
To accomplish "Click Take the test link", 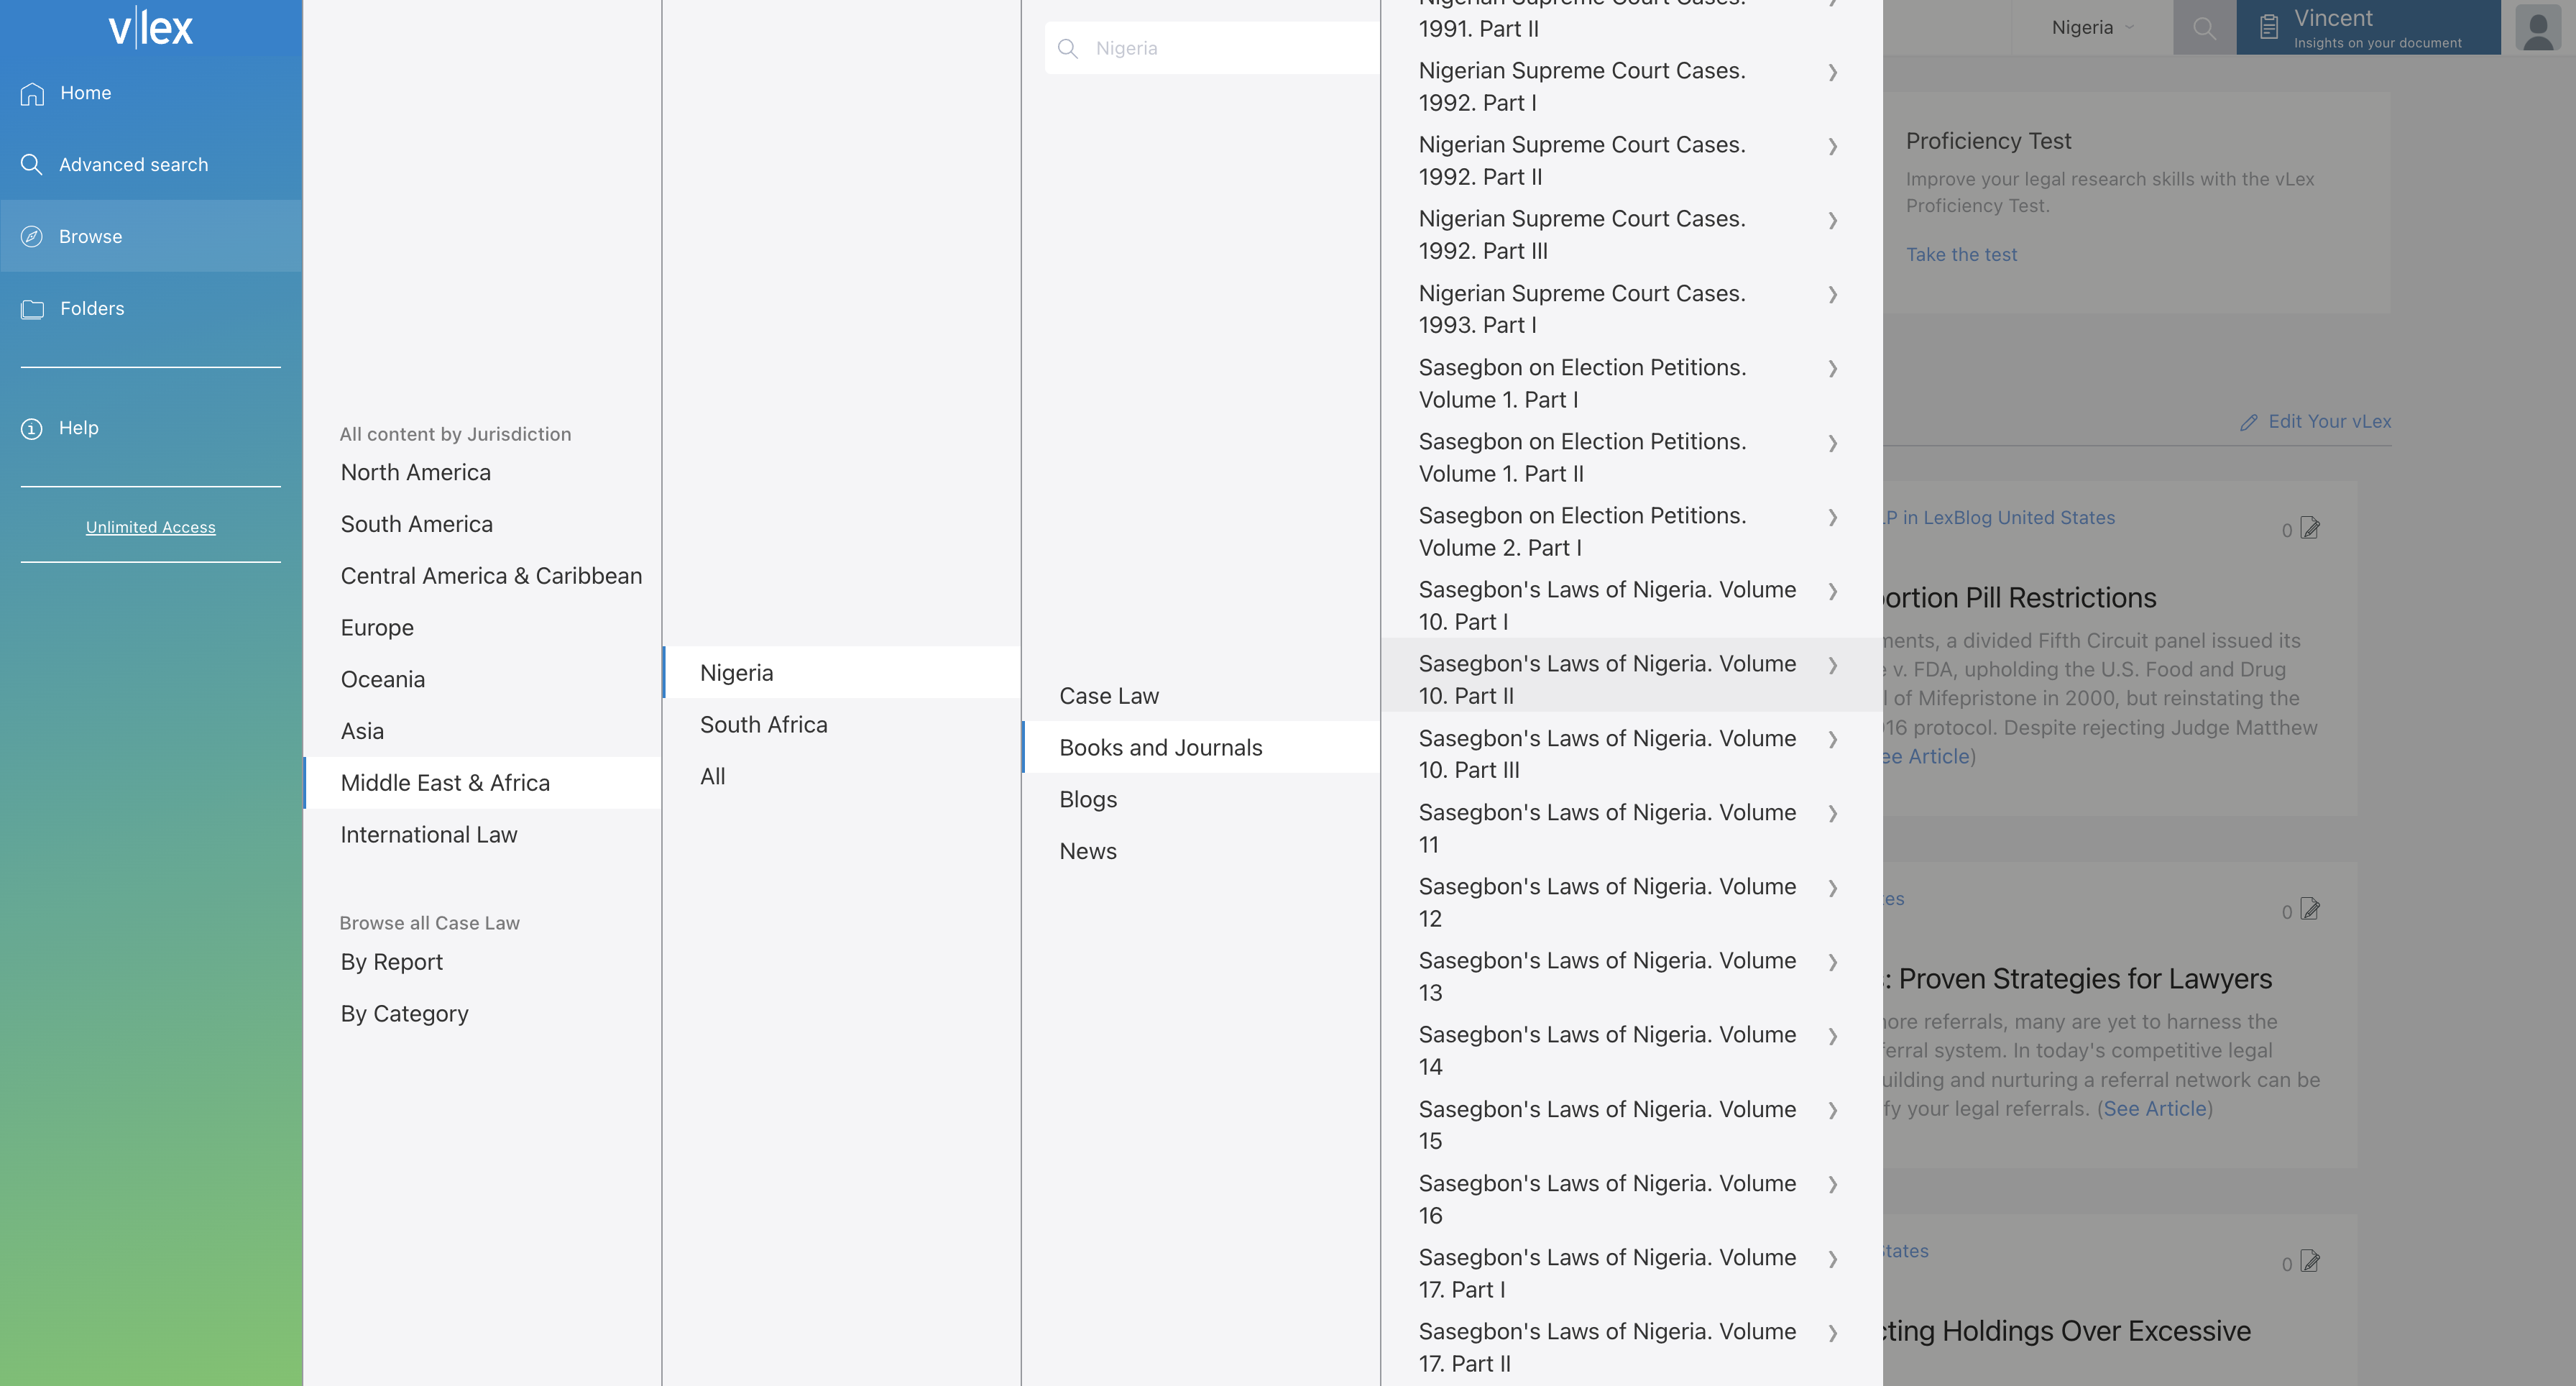I will point(1961,255).
